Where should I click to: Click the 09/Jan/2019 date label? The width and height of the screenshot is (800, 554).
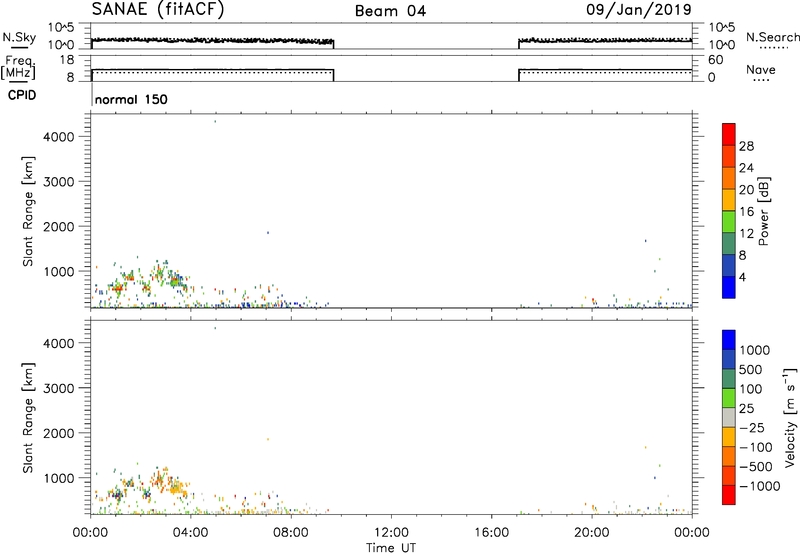[x=639, y=10]
